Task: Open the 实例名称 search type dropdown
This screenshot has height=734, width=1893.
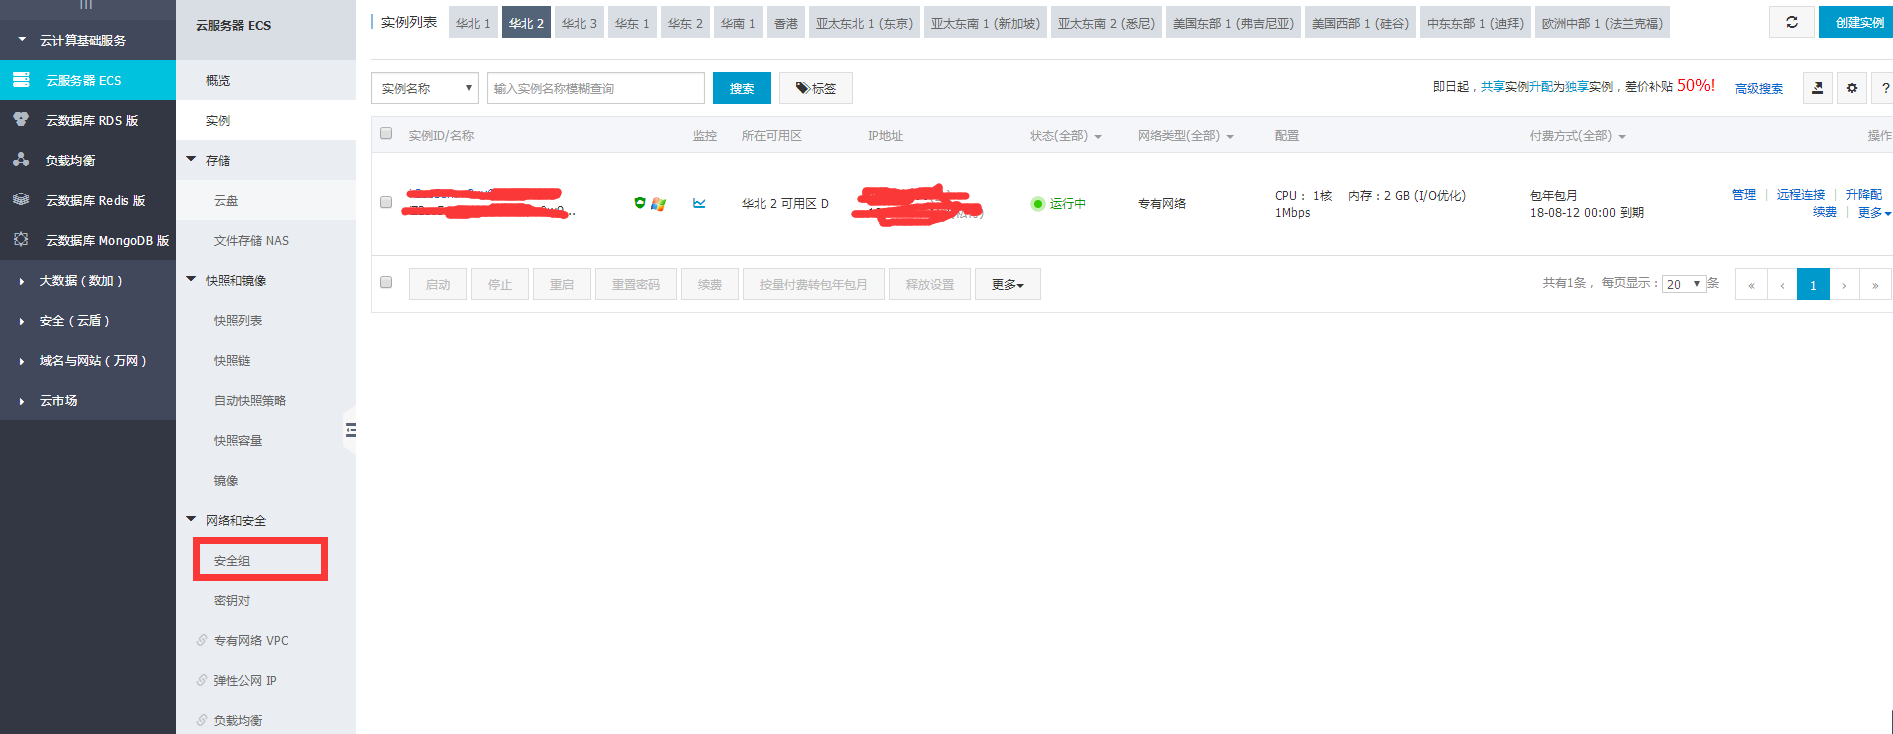Action: click(x=425, y=88)
